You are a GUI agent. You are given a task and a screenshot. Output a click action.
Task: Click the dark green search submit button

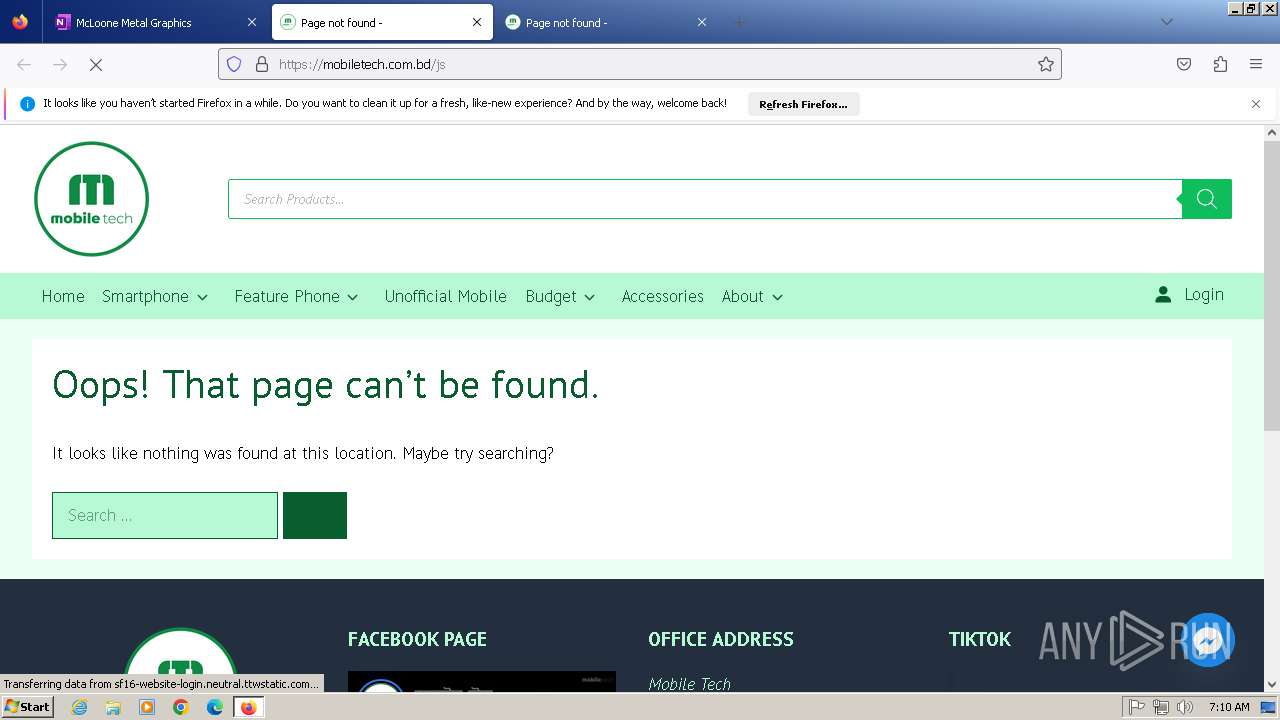pyautogui.click(x=315, y=515)
